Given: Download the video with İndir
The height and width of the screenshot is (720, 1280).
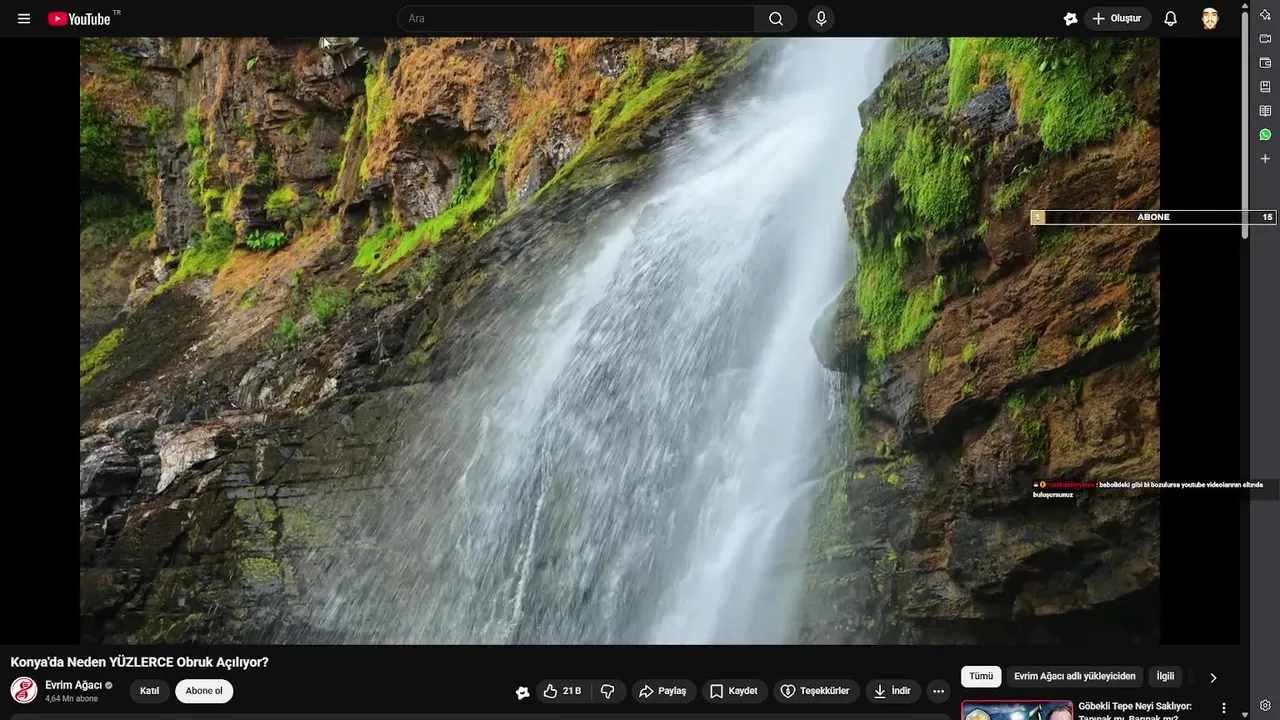Looking at the screenshot, I should tap(892, 691).
